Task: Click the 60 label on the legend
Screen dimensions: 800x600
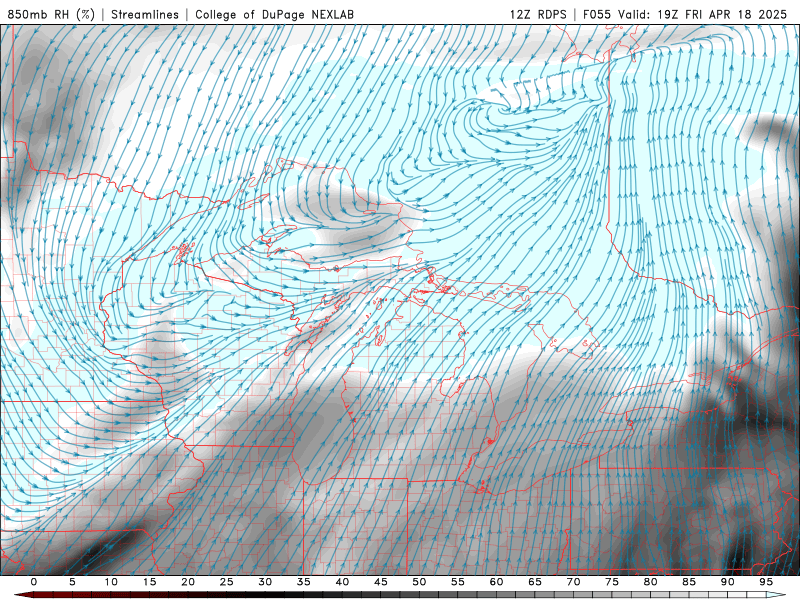Action: [496, 582]
